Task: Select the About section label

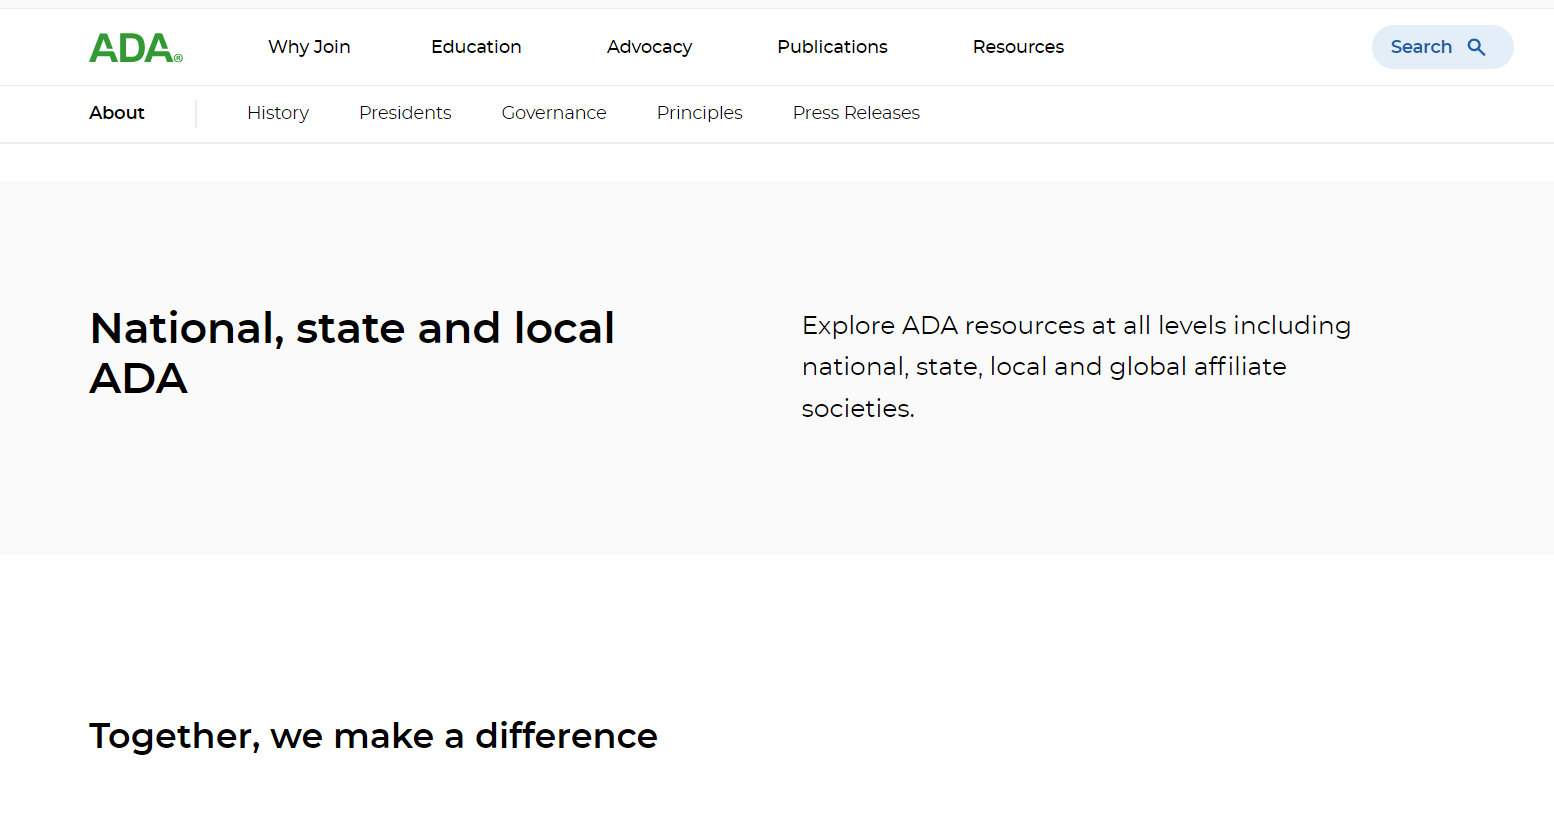Action: 117,113
